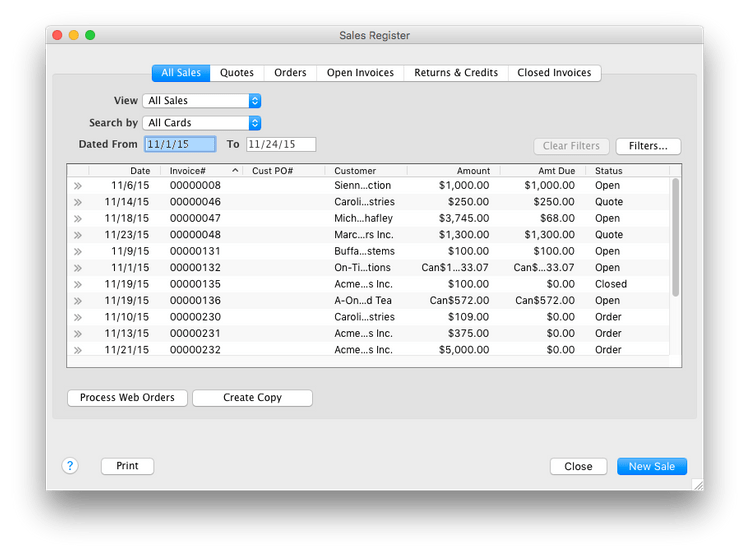Open the View dropdown showing All Sales
The image size is (750, 557).
[202, 100]
